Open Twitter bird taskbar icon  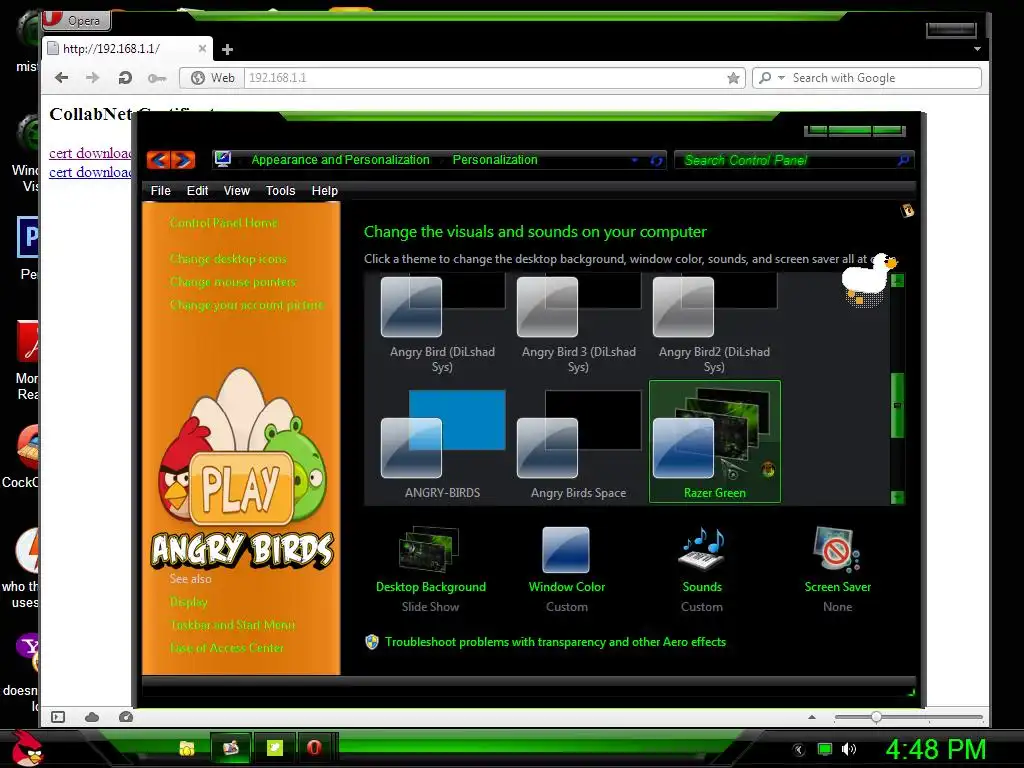point(274,748)
